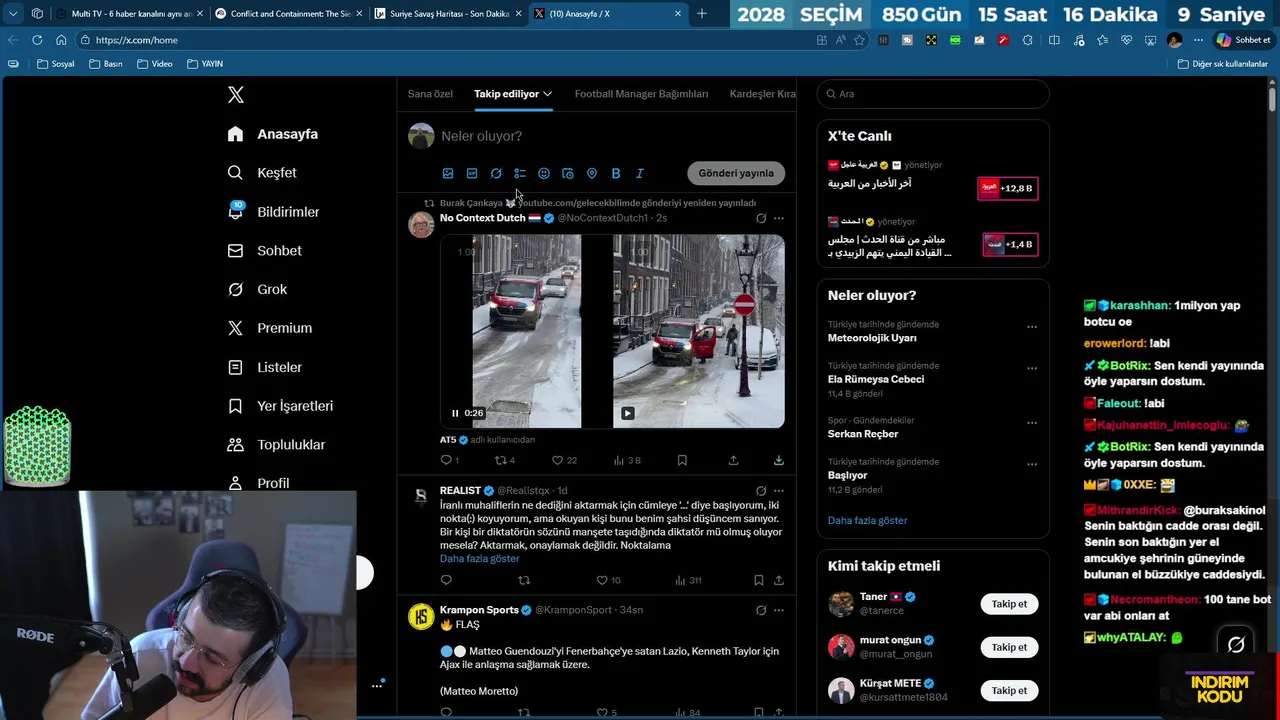Click the Grok icon in composer toolbar
This screenshot has width=1280, height=720.
pyautogui.click(x=496, y=173)
